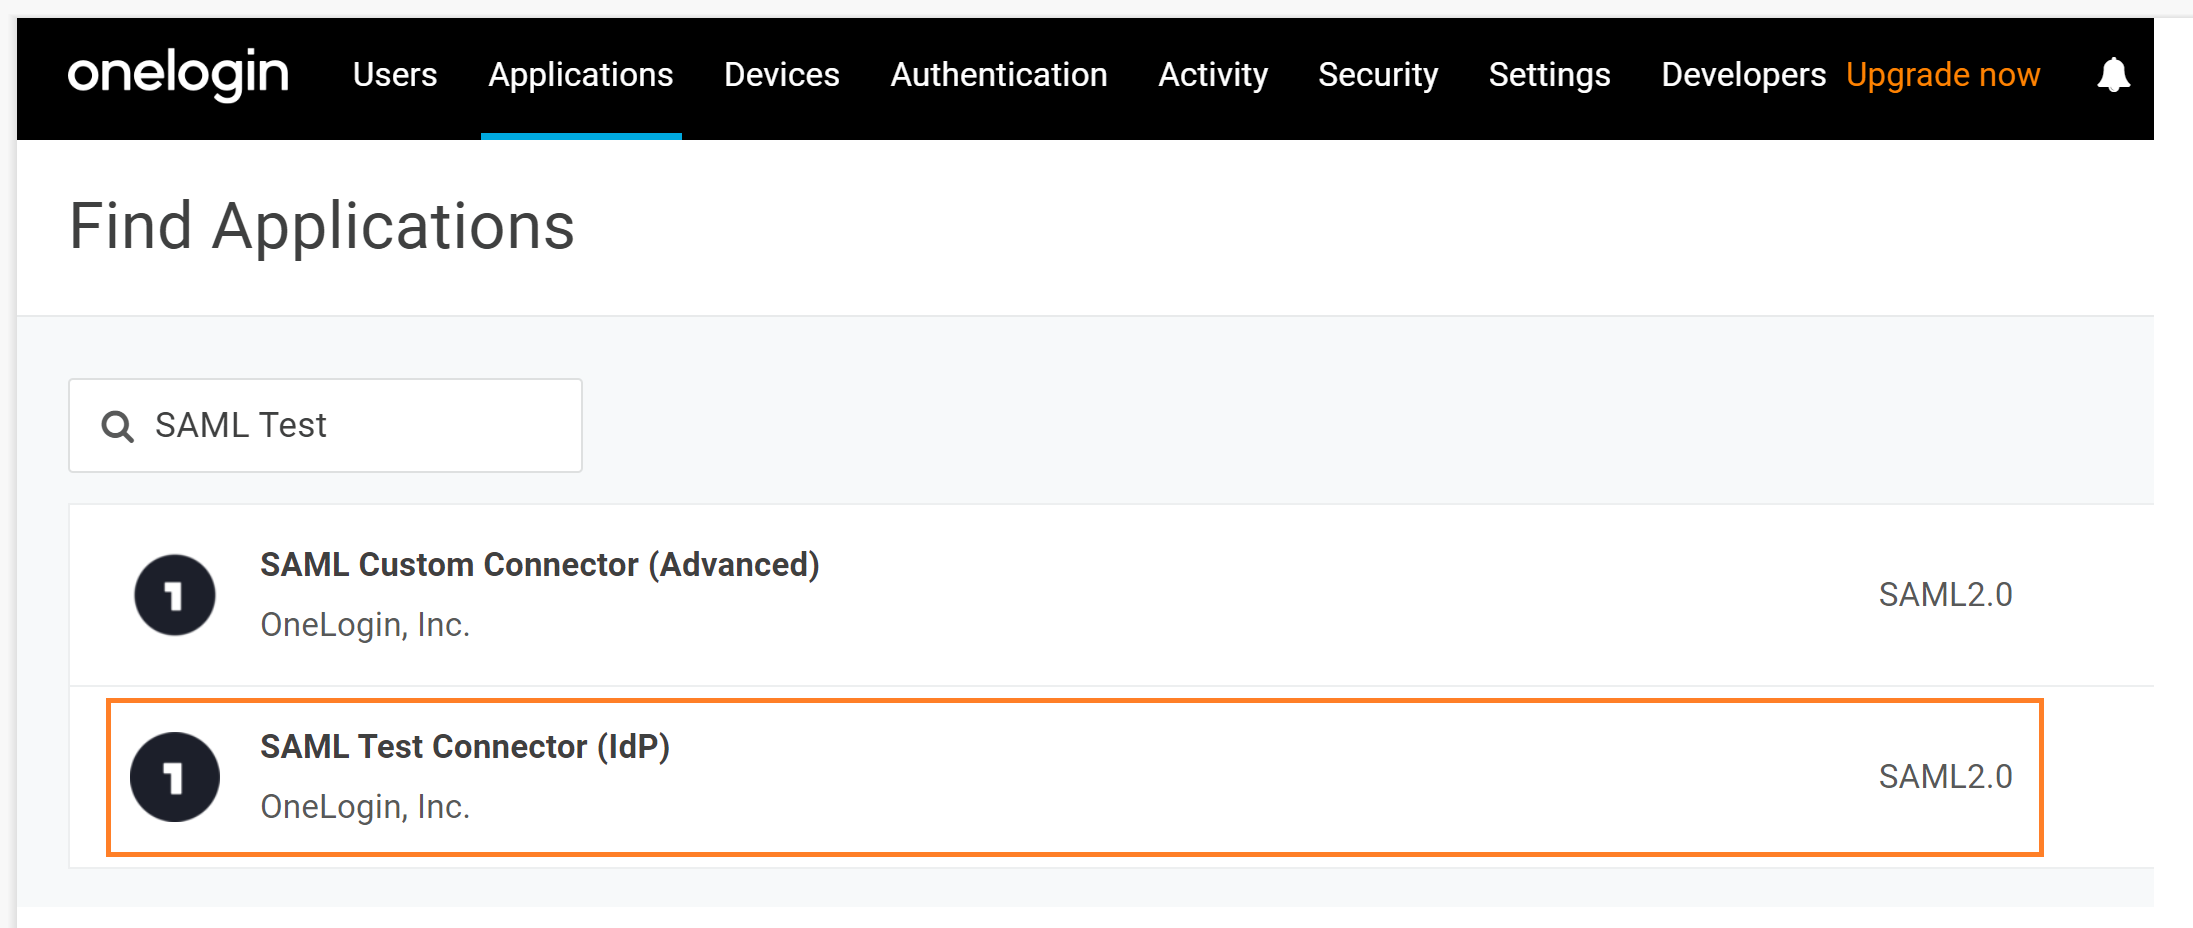Viewport: 2193px width, 928px height.
Task: Click the SAML Test search field
Action: click(350, 426)
